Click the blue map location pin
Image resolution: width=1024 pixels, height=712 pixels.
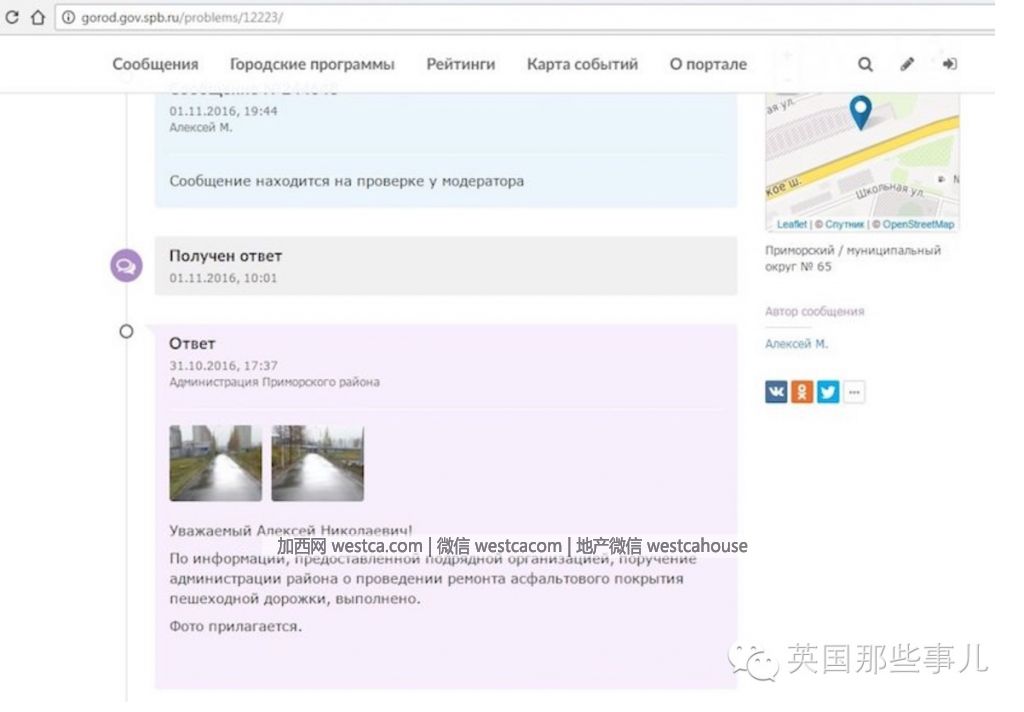[x=860, y=112]
